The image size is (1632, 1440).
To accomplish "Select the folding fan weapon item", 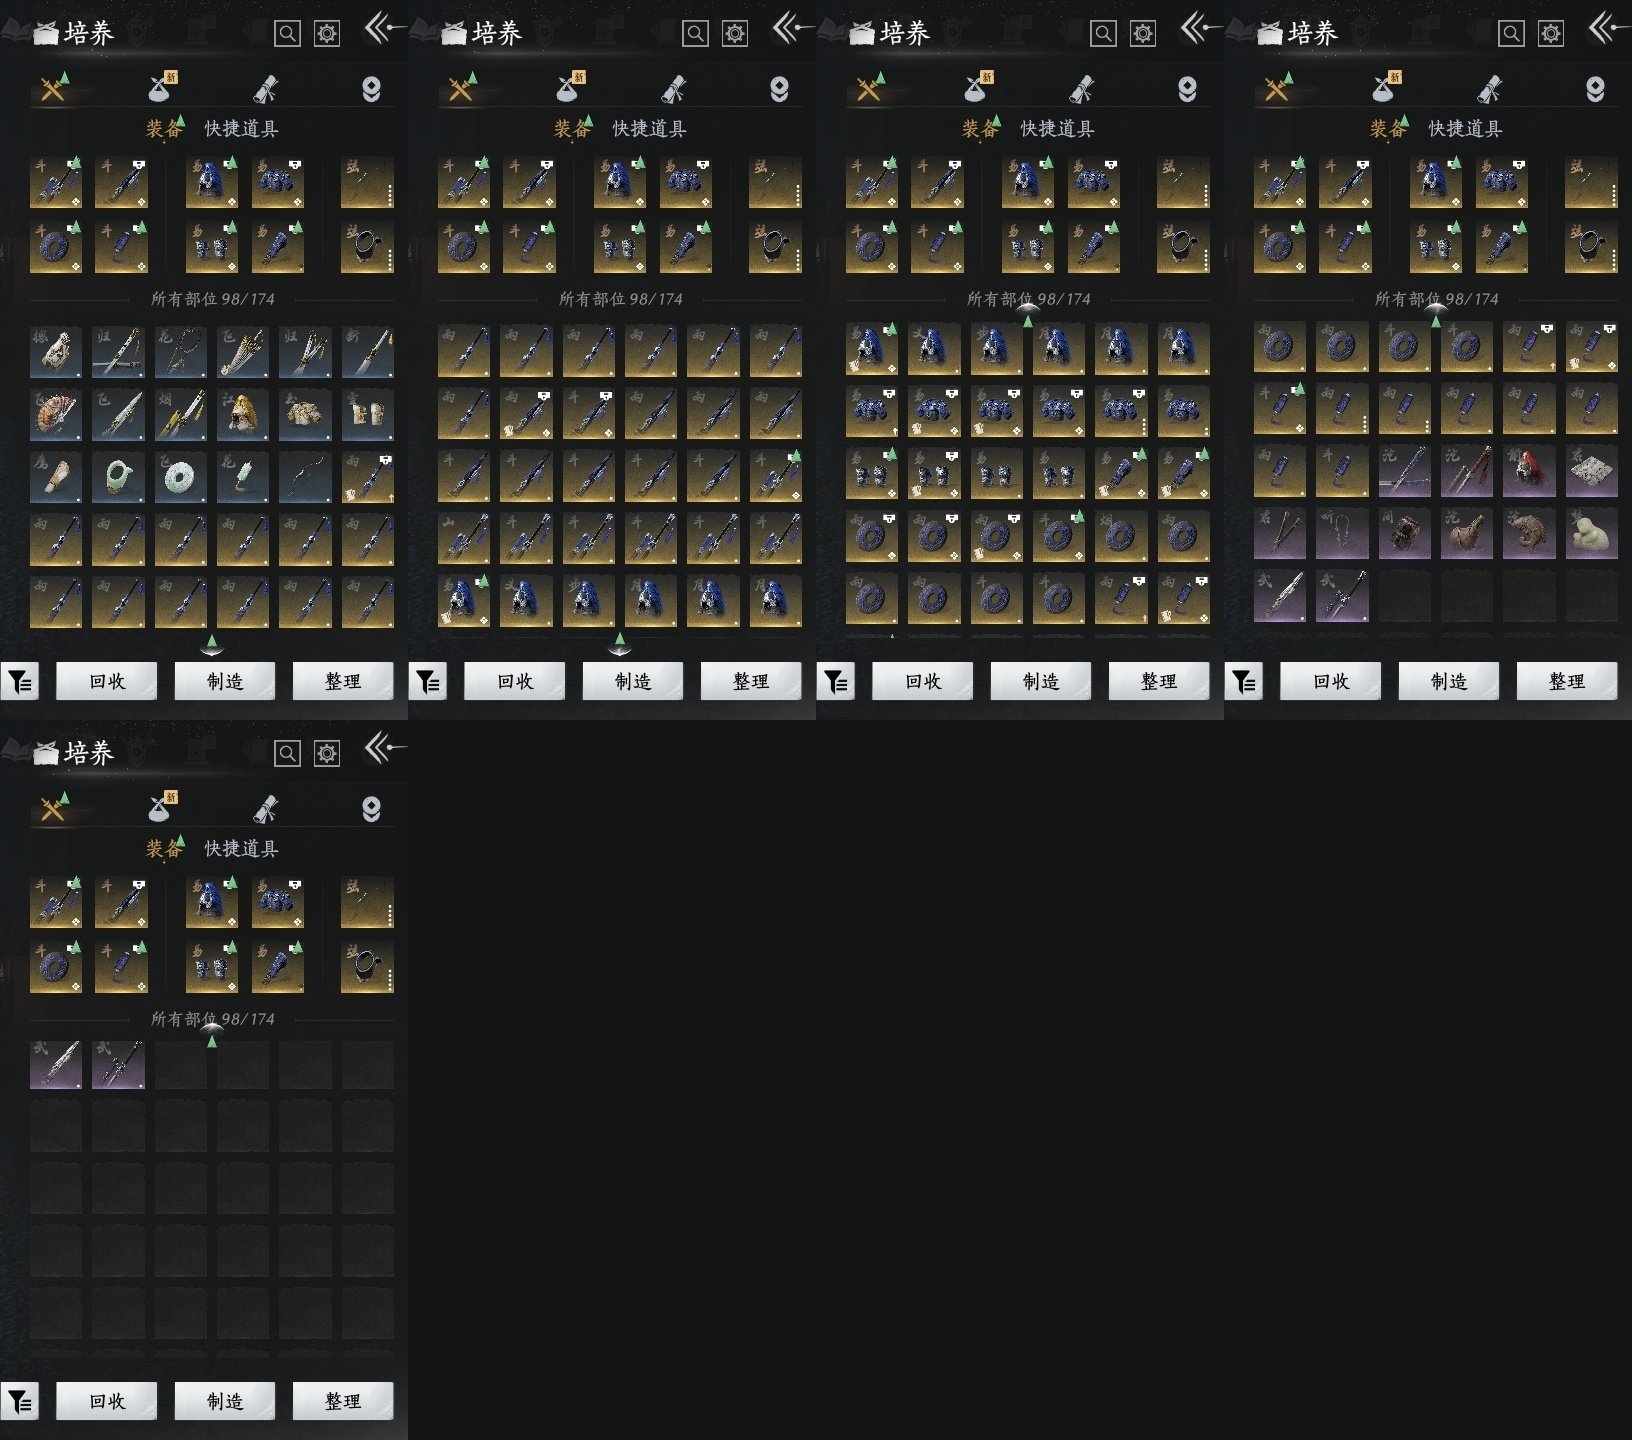I will [x=55, y=413].
